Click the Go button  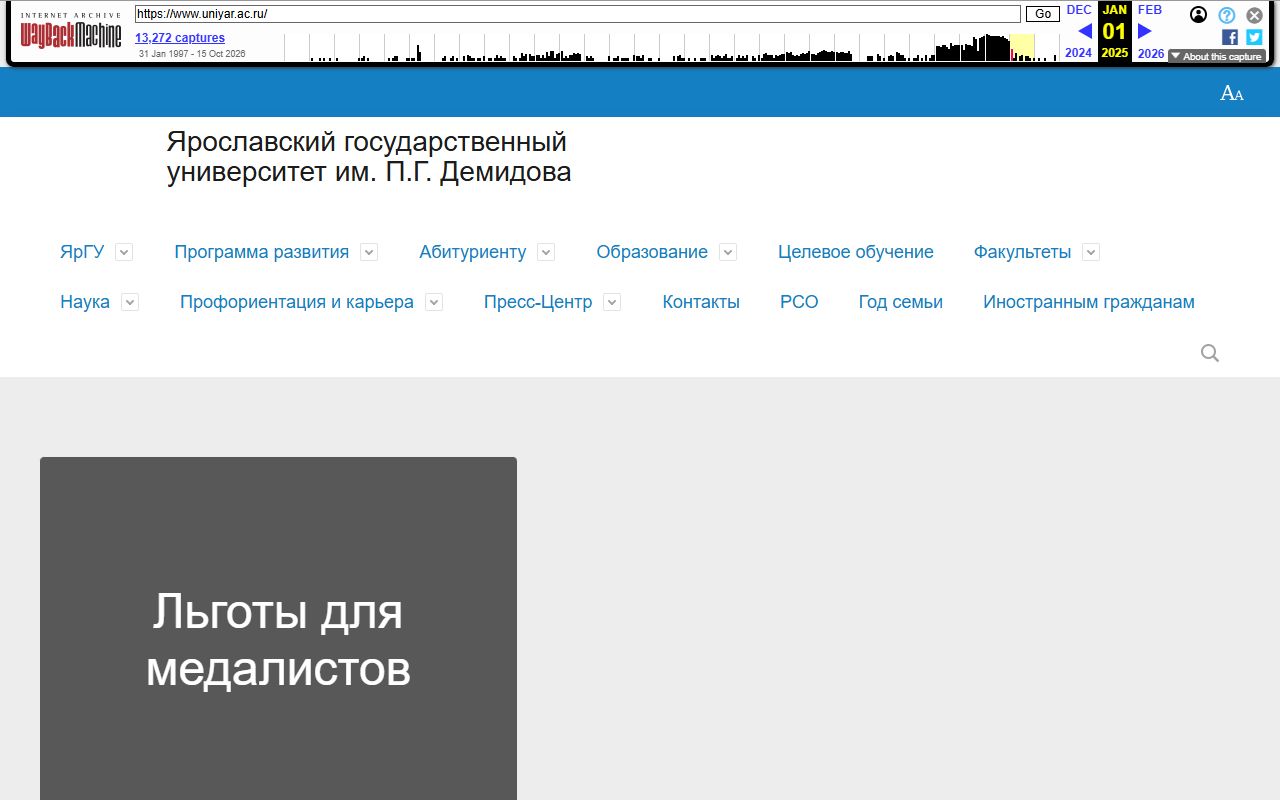pos(1043,14)
